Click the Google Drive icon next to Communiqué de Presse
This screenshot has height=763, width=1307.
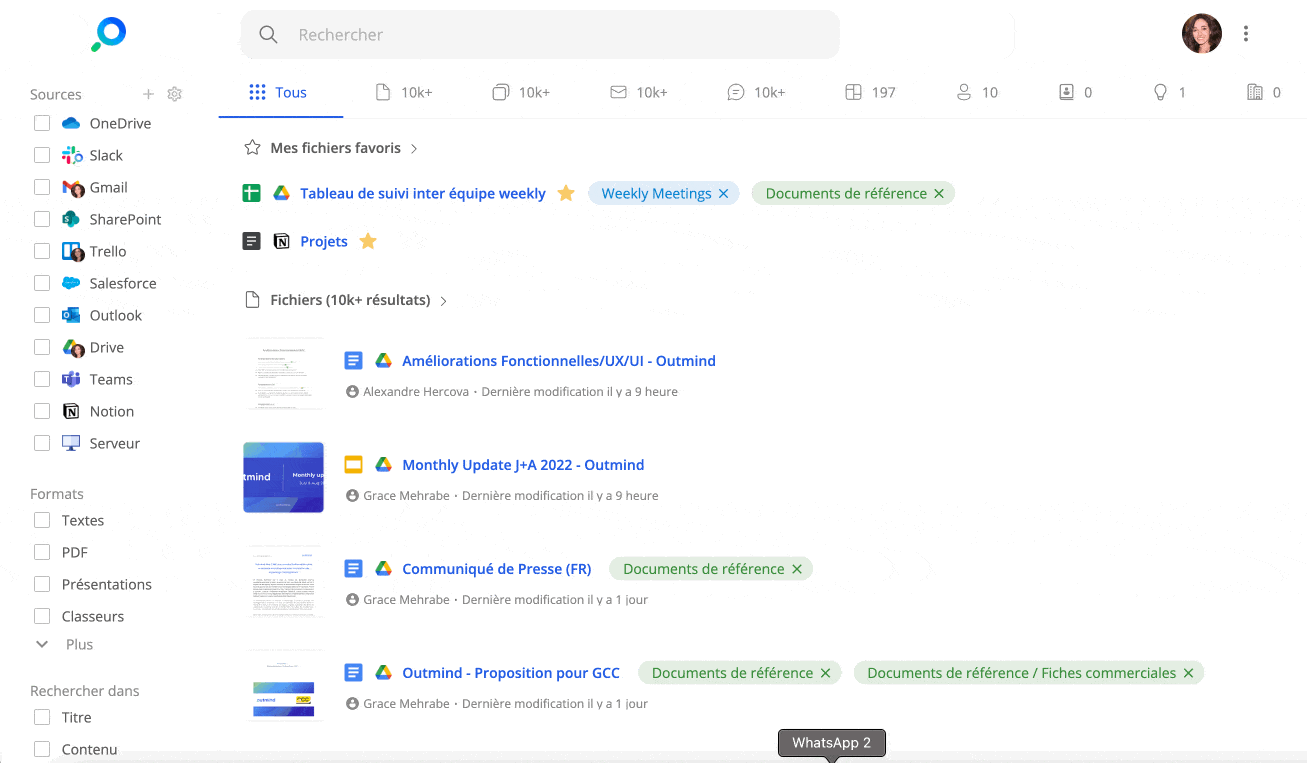[383, 568]
